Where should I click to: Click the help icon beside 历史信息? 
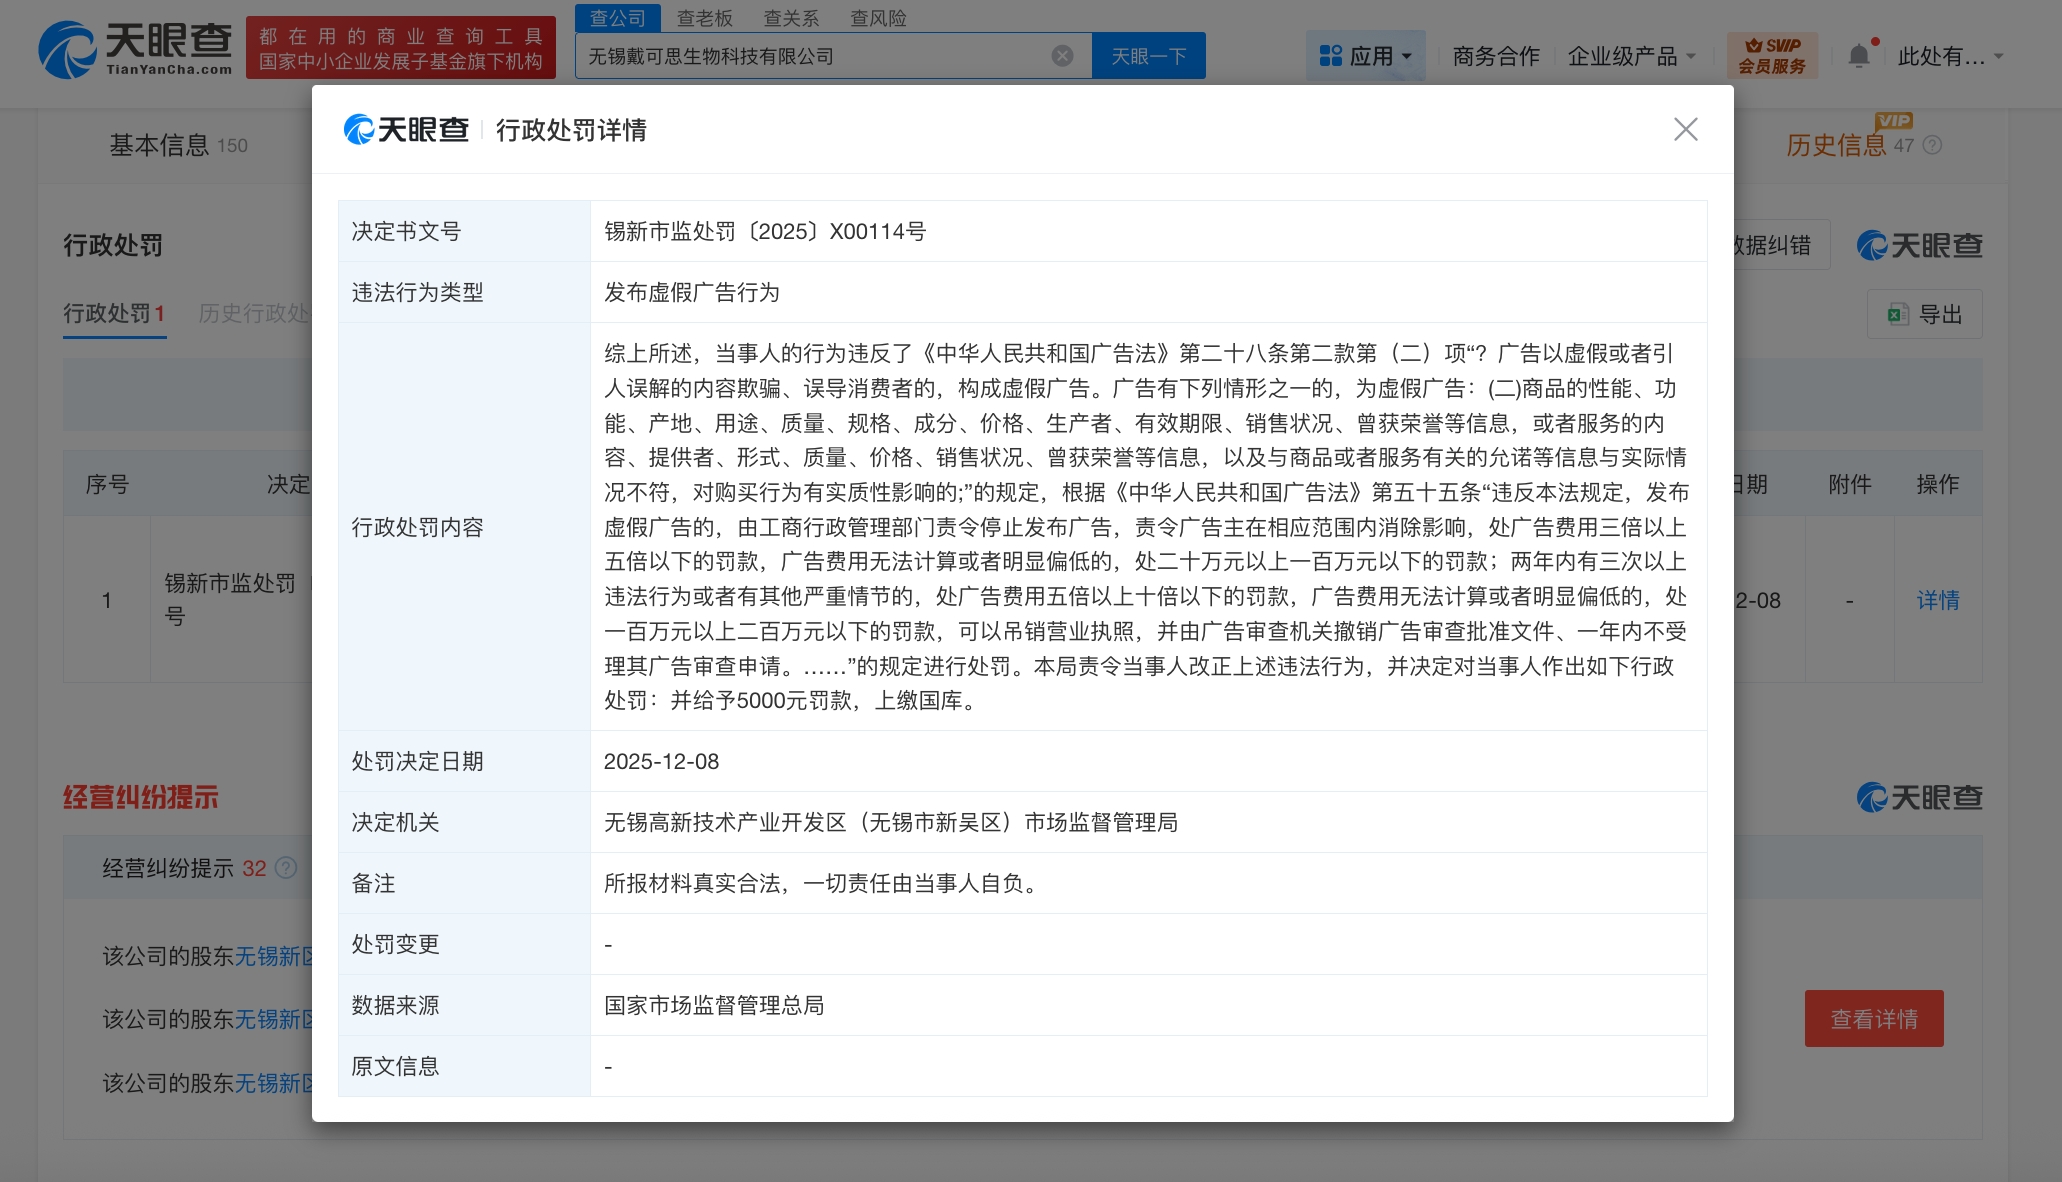coord(1932,146)
